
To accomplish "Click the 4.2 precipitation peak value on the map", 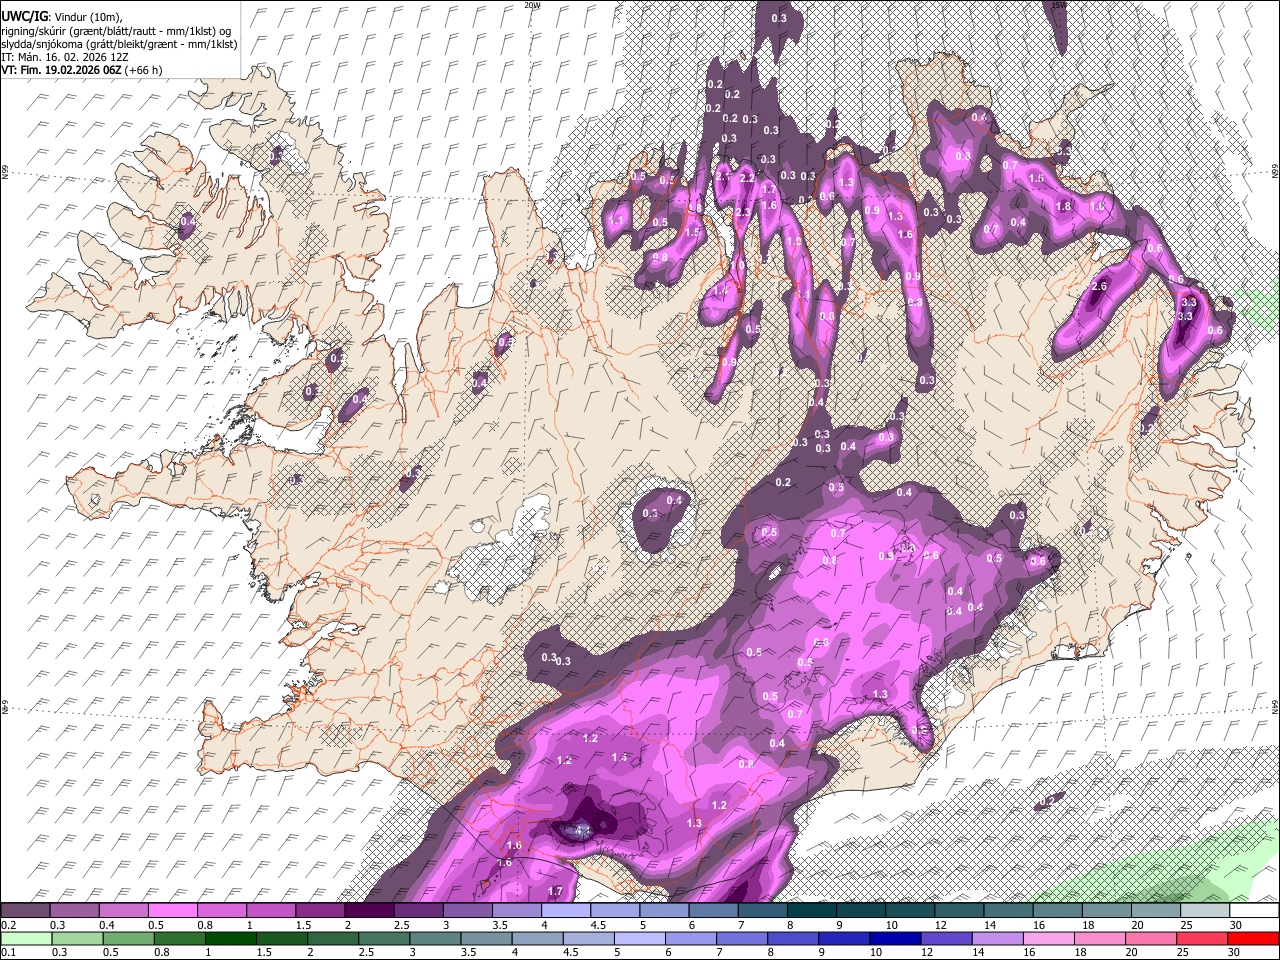I will (580, 829).
